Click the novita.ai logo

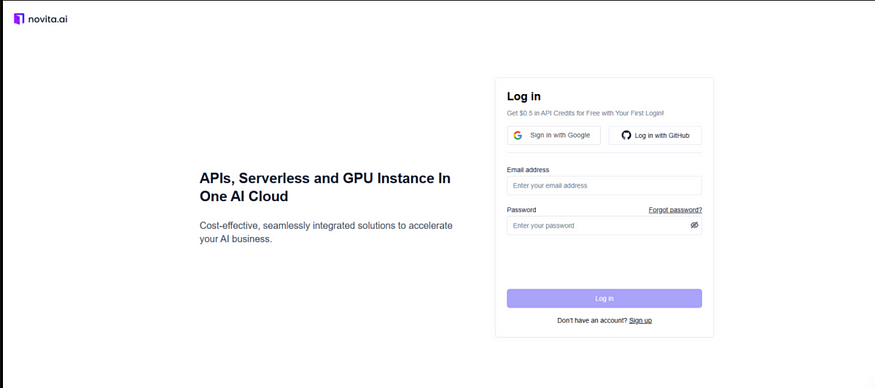click(x=41, y=19)
